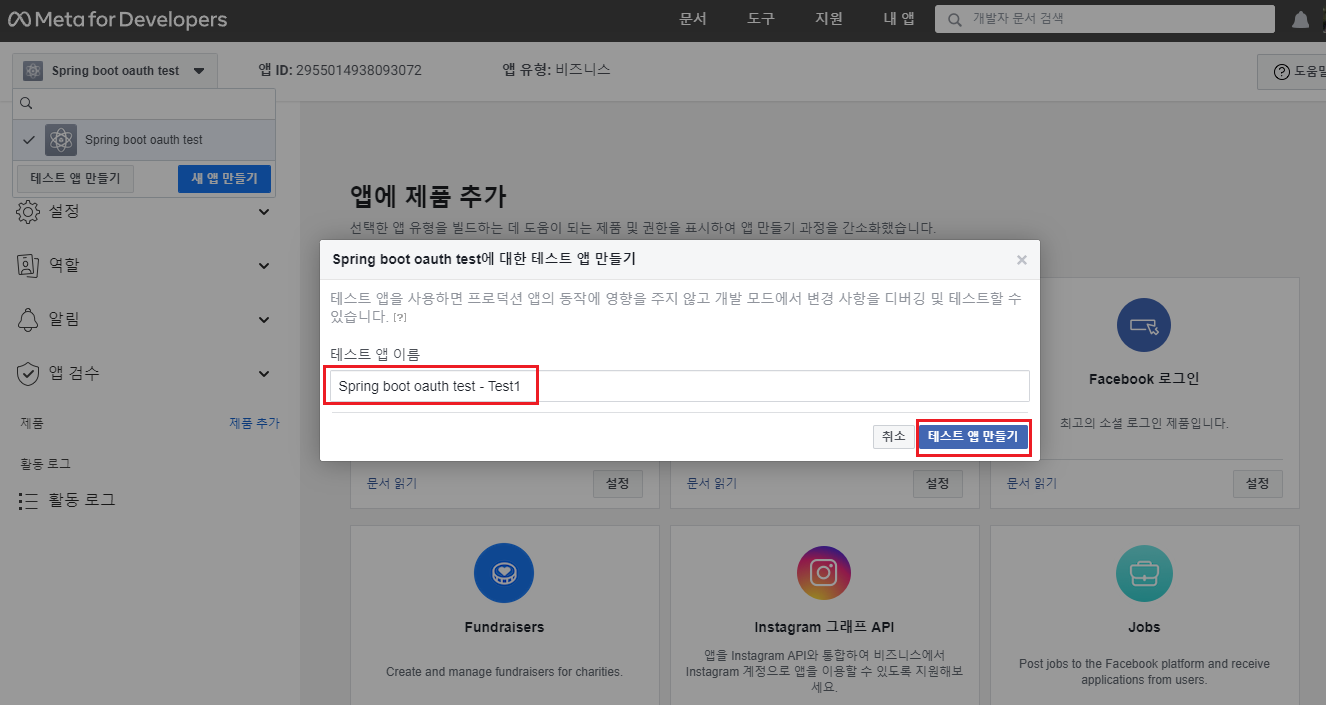Open the 내 앱 menu in header

coord(899,19)
